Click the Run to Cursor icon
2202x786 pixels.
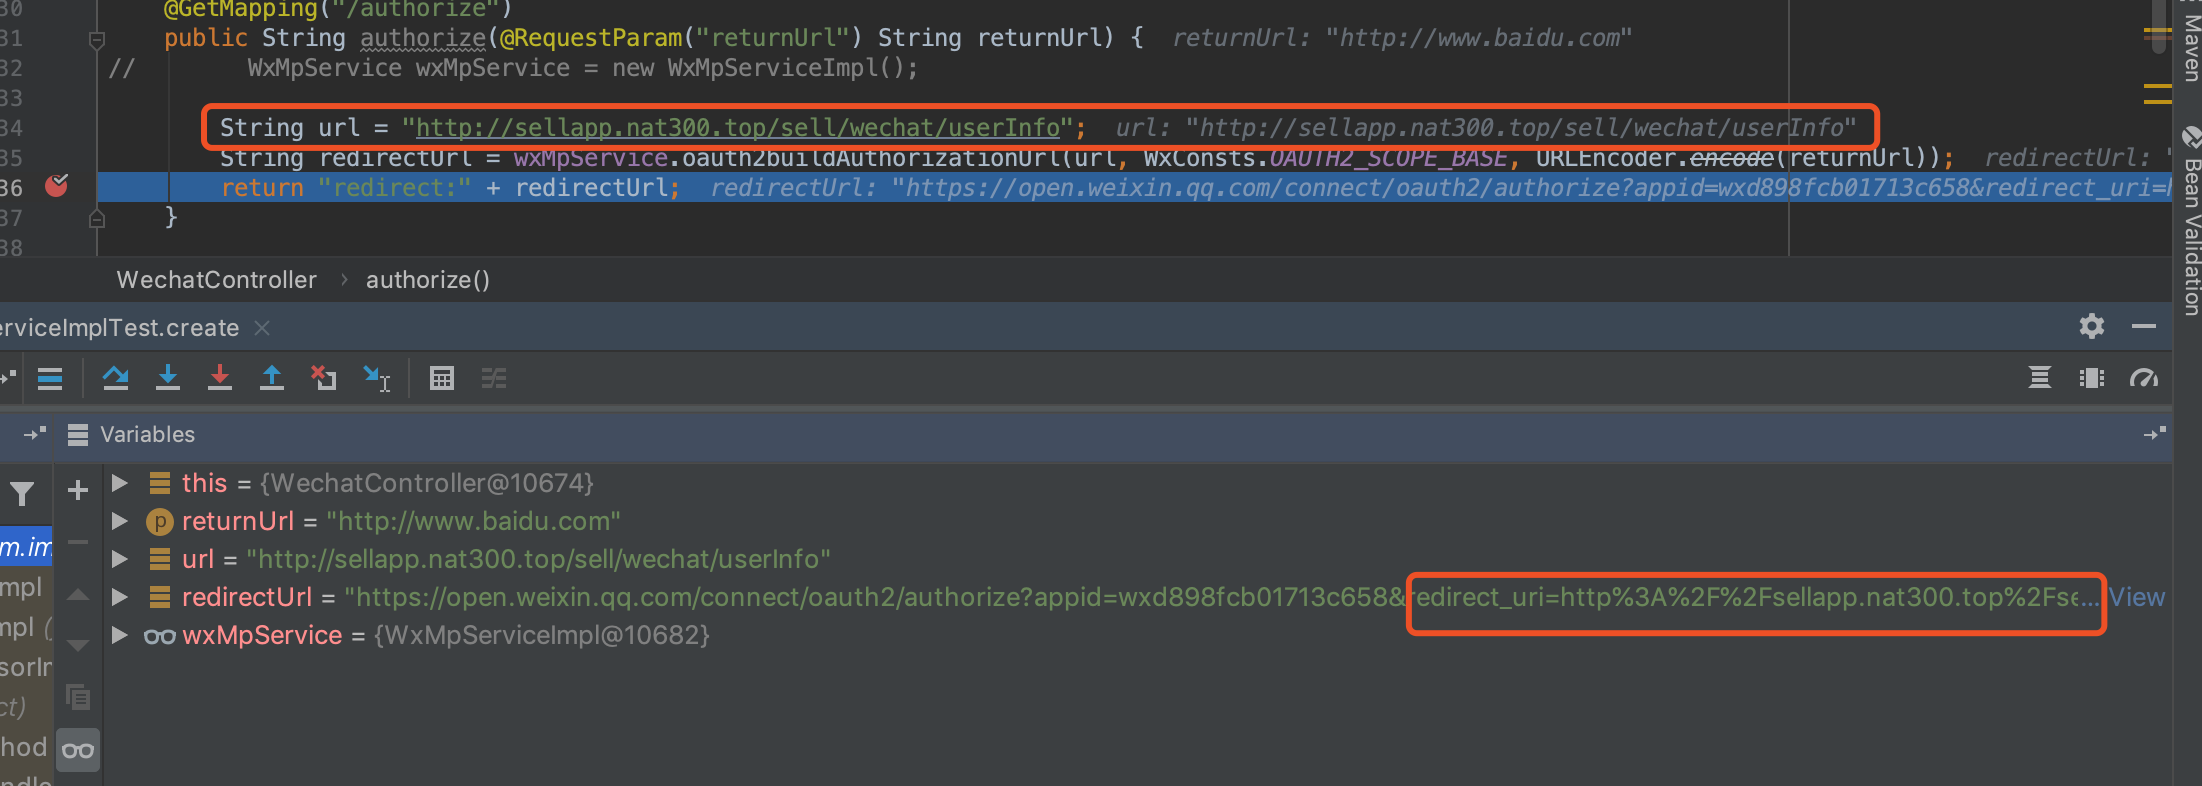click(x=377, y=378)
